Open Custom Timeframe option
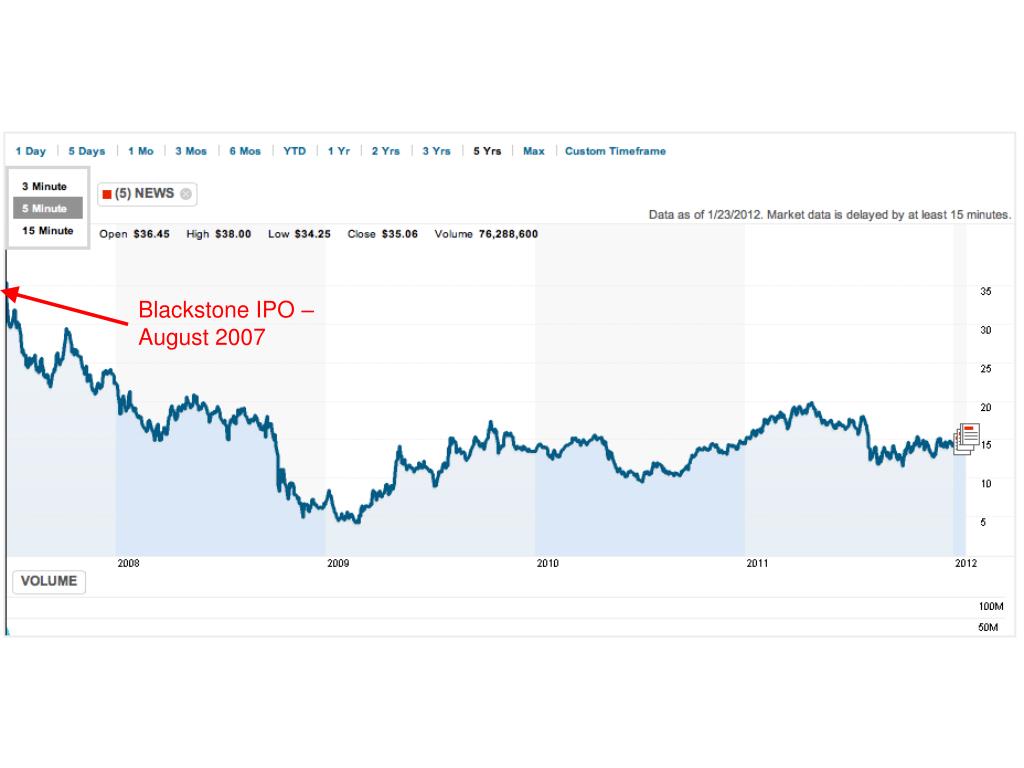This screenshot has width=1024, height=768. pyautogui.click(x=615, y=151)
